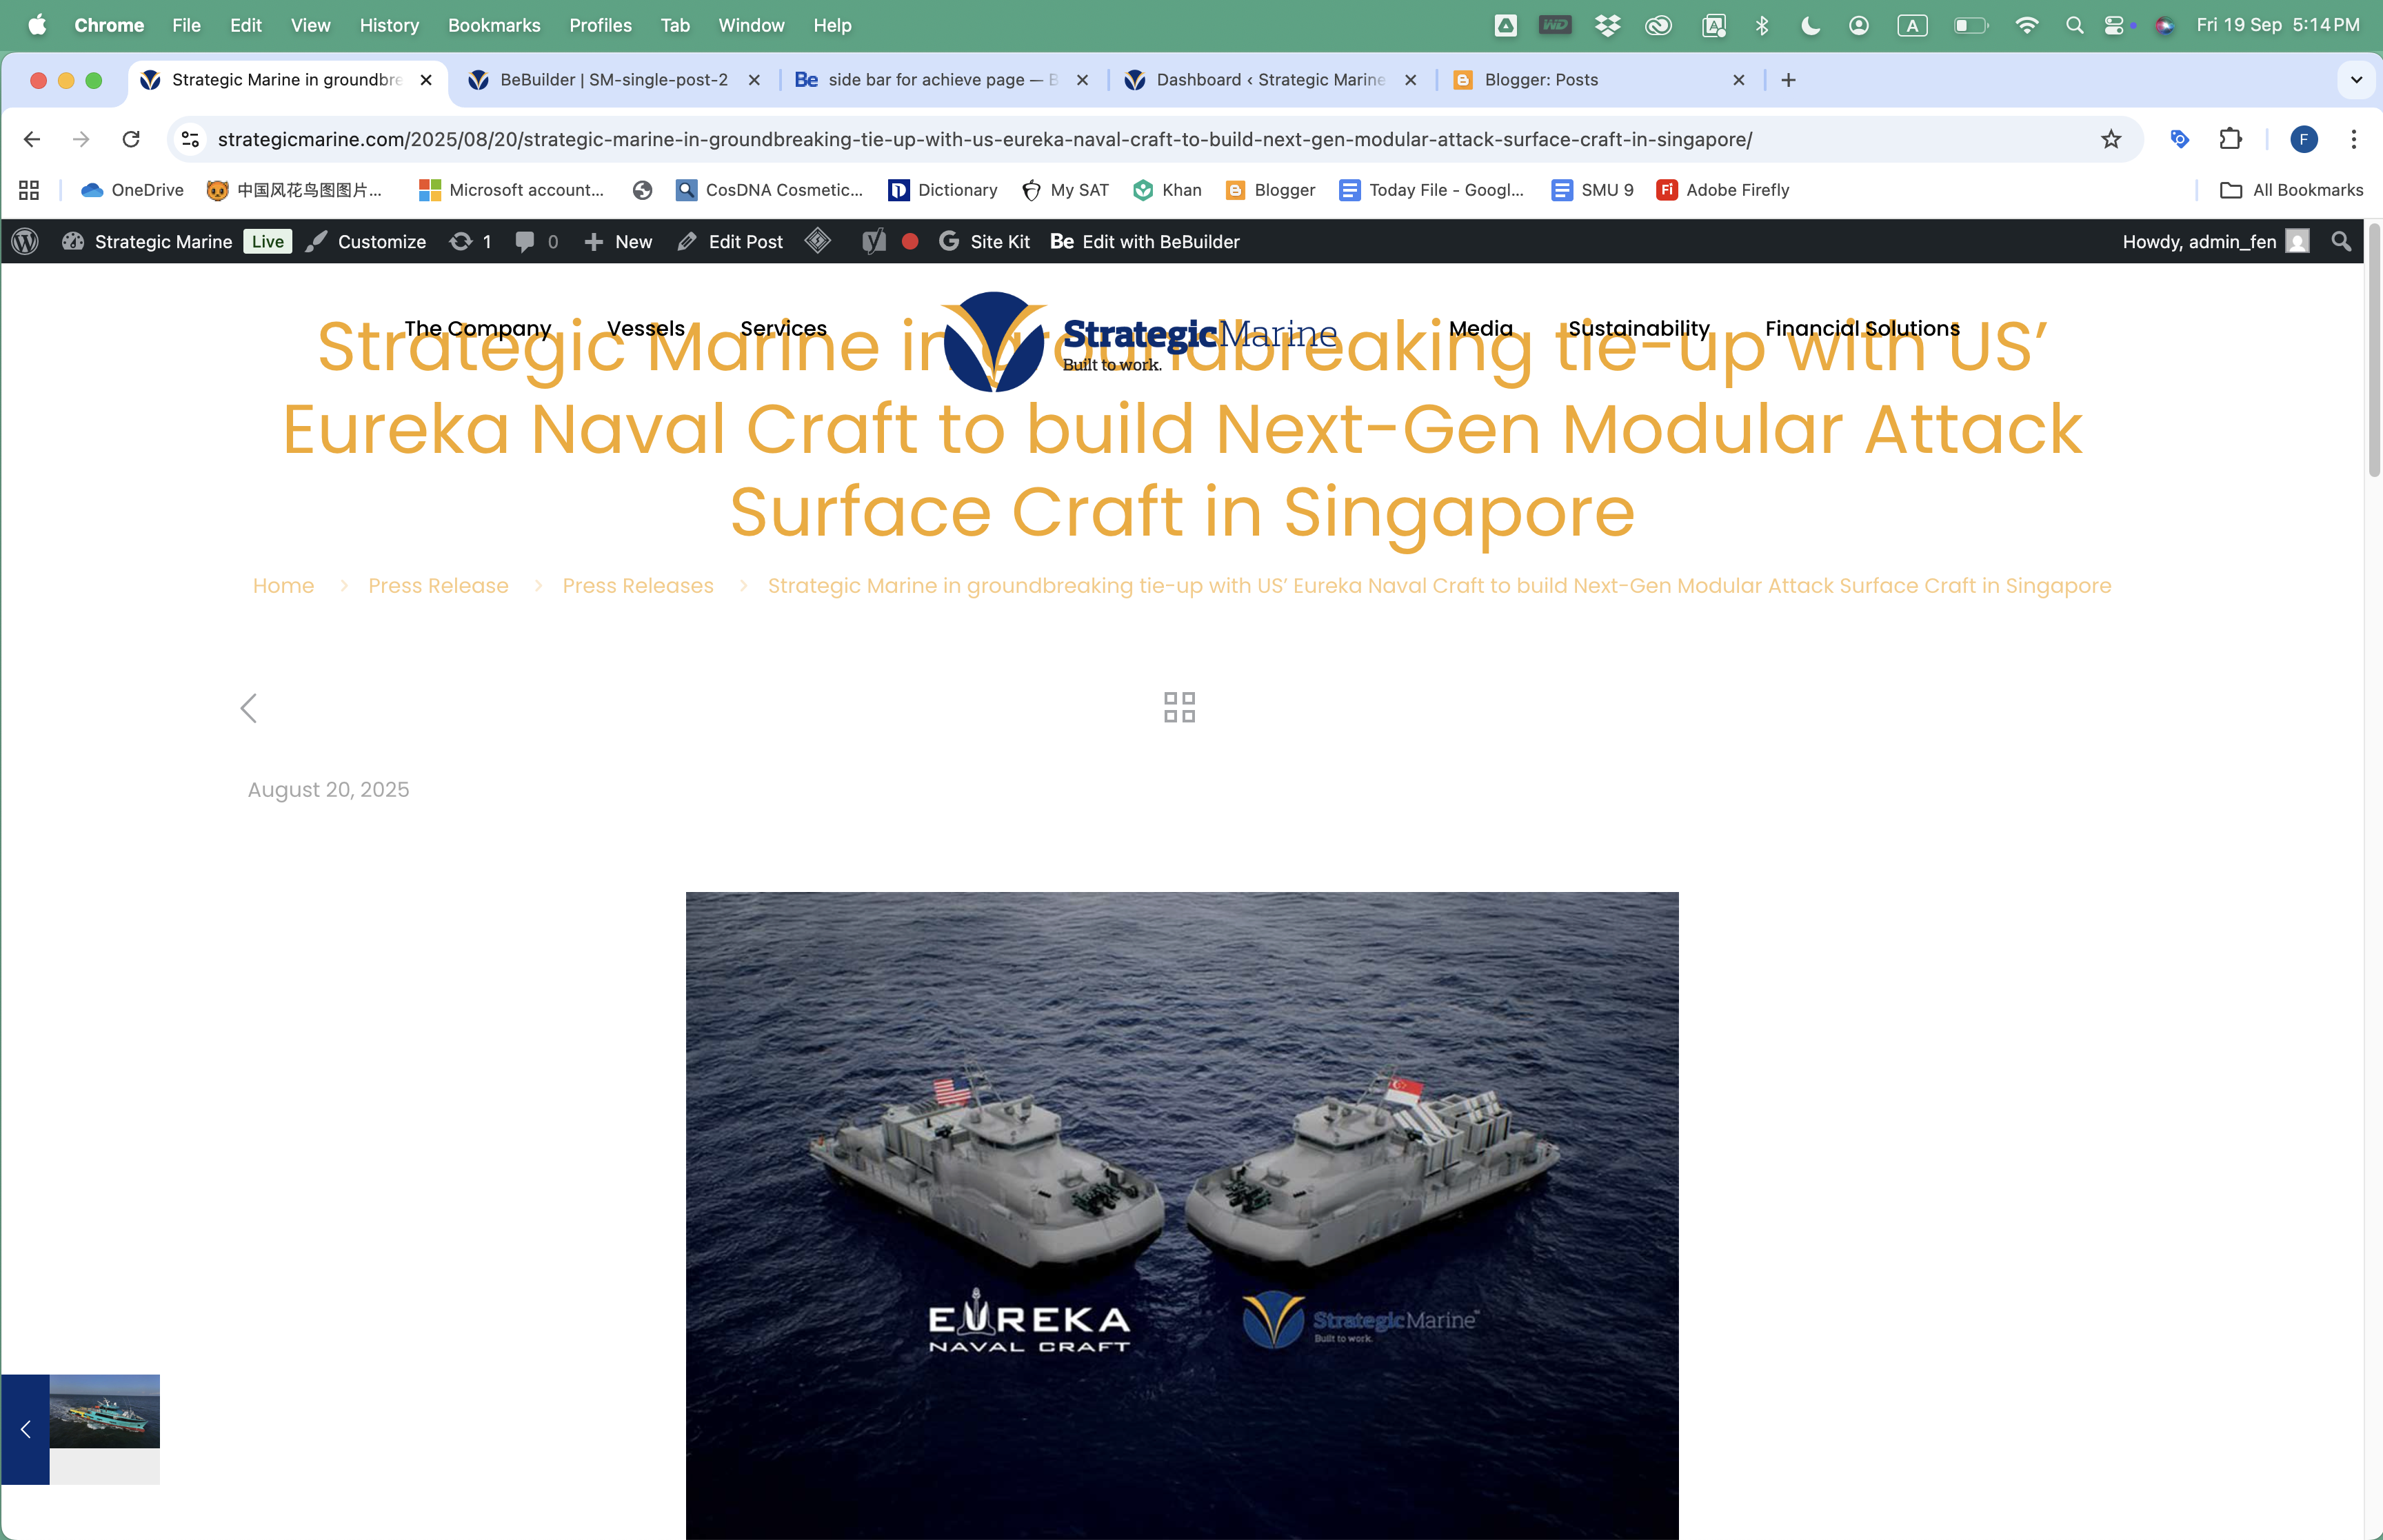
Task: Click Edit with BeBuilder
Action: tap(1144, 241)
